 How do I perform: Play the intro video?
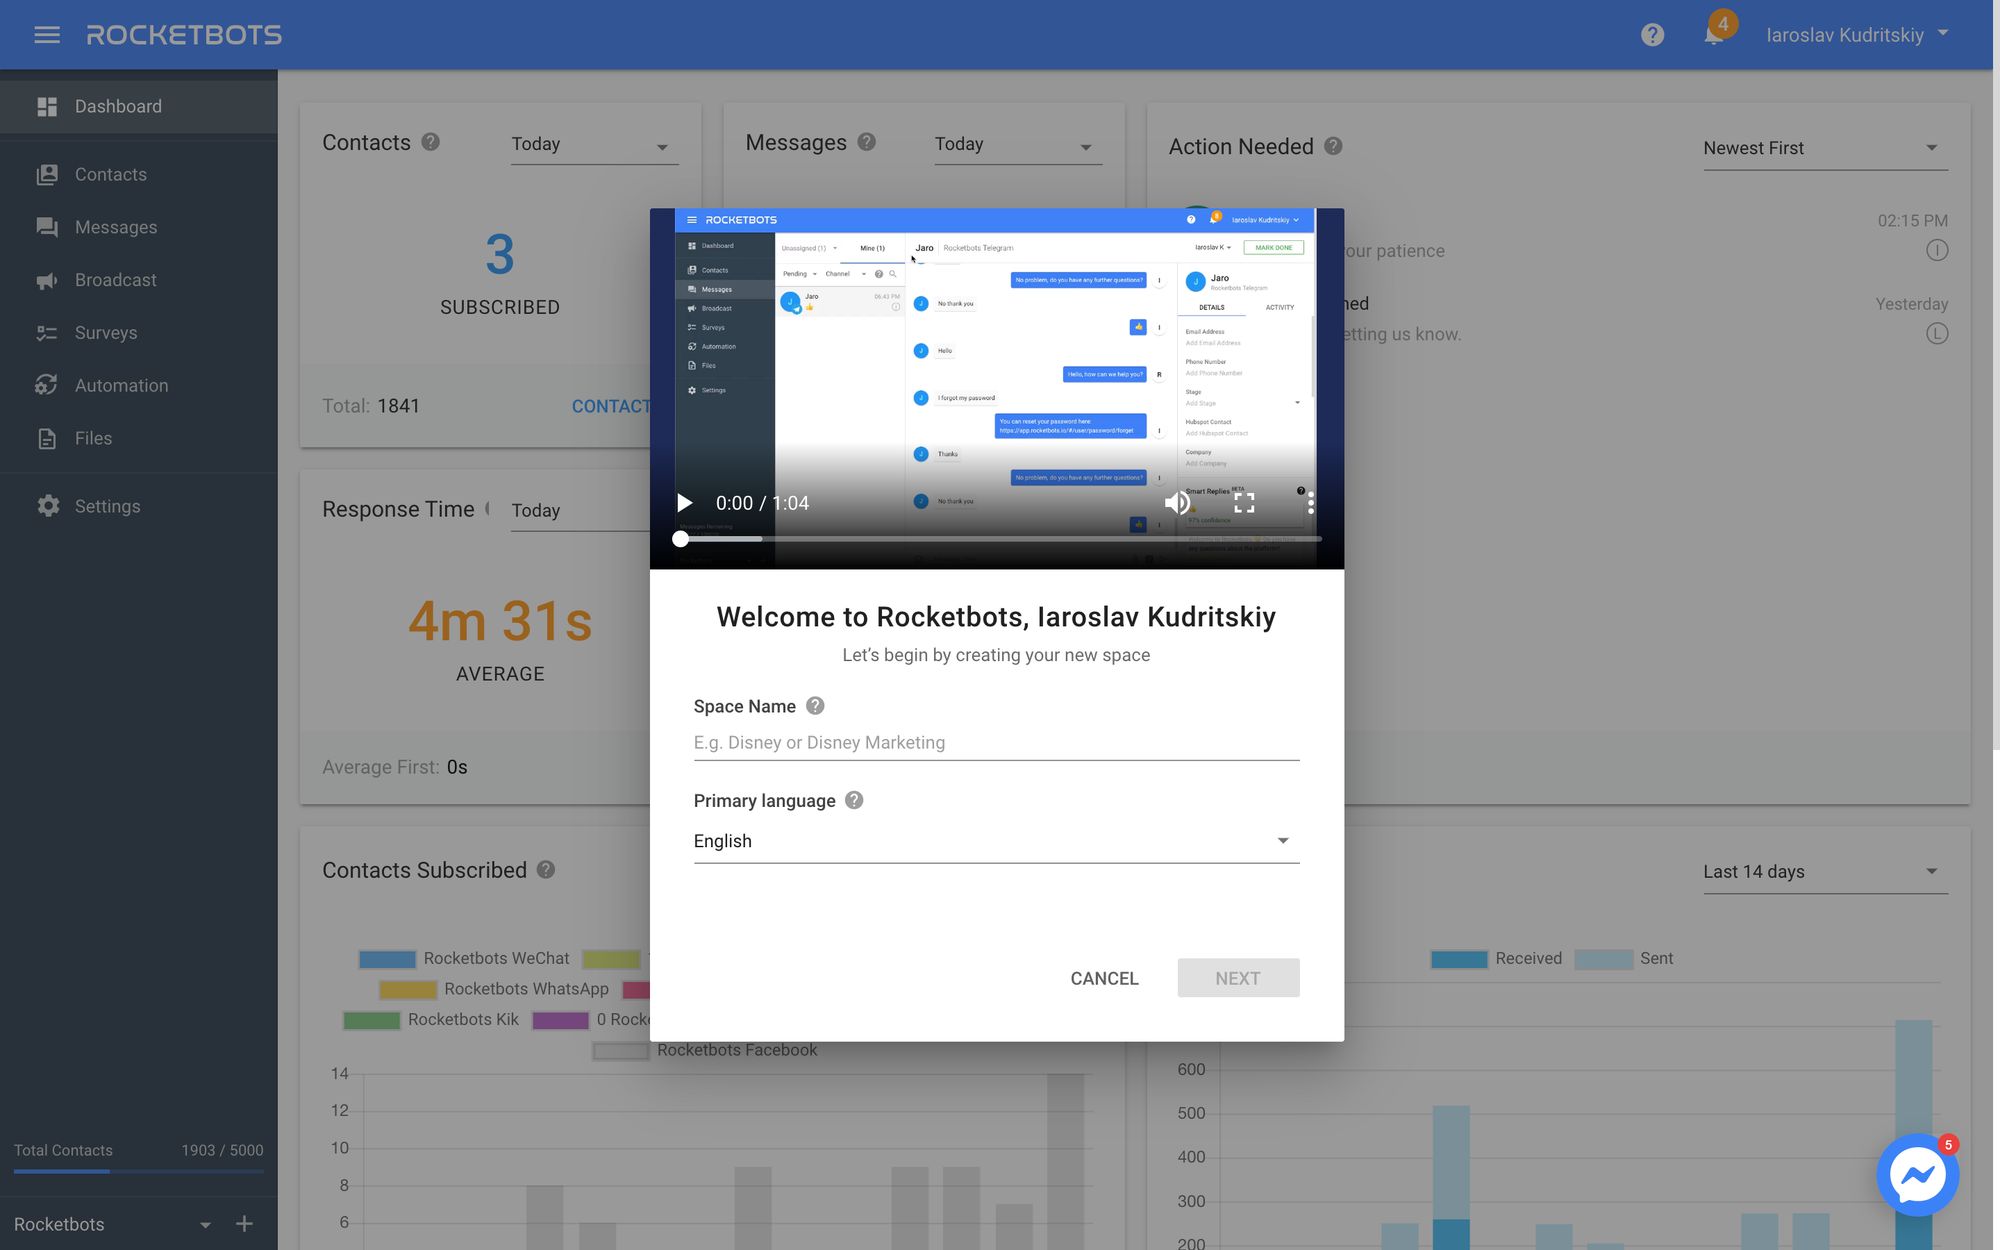tap(685, 503)
